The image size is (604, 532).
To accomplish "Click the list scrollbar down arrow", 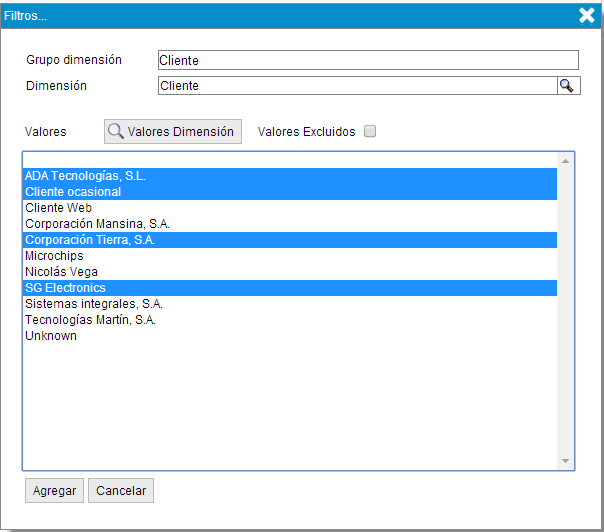I will coord(566,461).
